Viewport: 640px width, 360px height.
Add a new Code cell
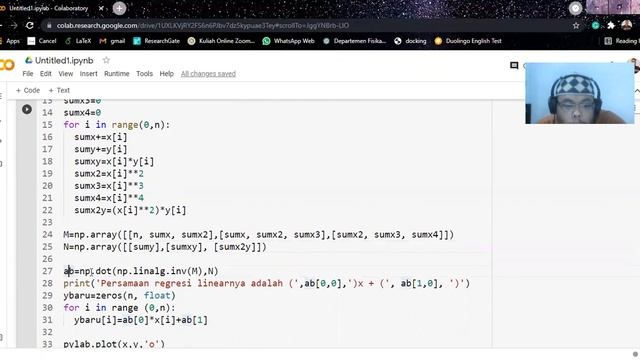pyautogui.click(x=28, y=90)
